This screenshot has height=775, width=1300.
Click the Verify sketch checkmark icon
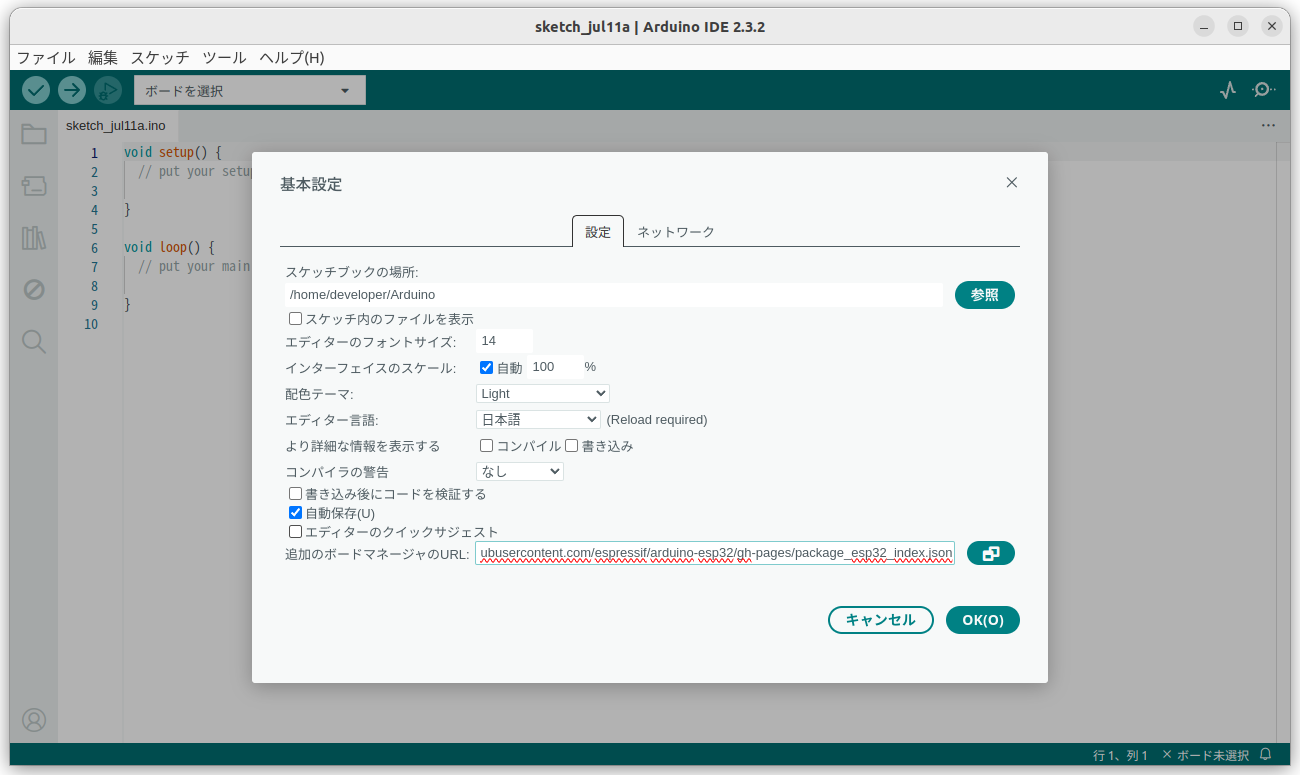point(35,89)
